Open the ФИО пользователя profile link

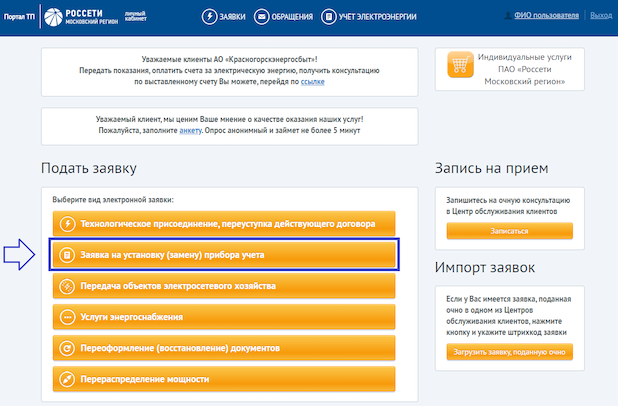[545, 16]
